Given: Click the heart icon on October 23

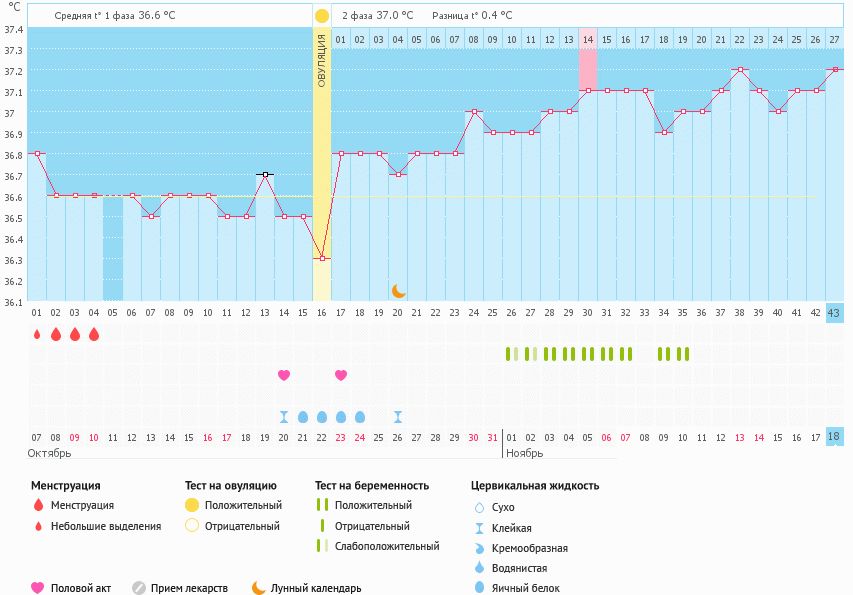Looking at the screenshot, I should tap(341, 375).
